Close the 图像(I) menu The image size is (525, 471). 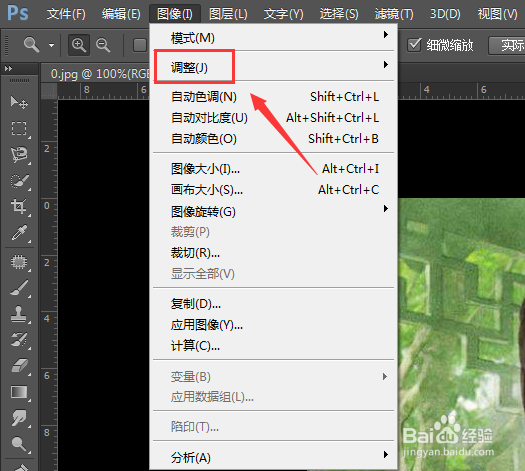(x=175, y=14)
